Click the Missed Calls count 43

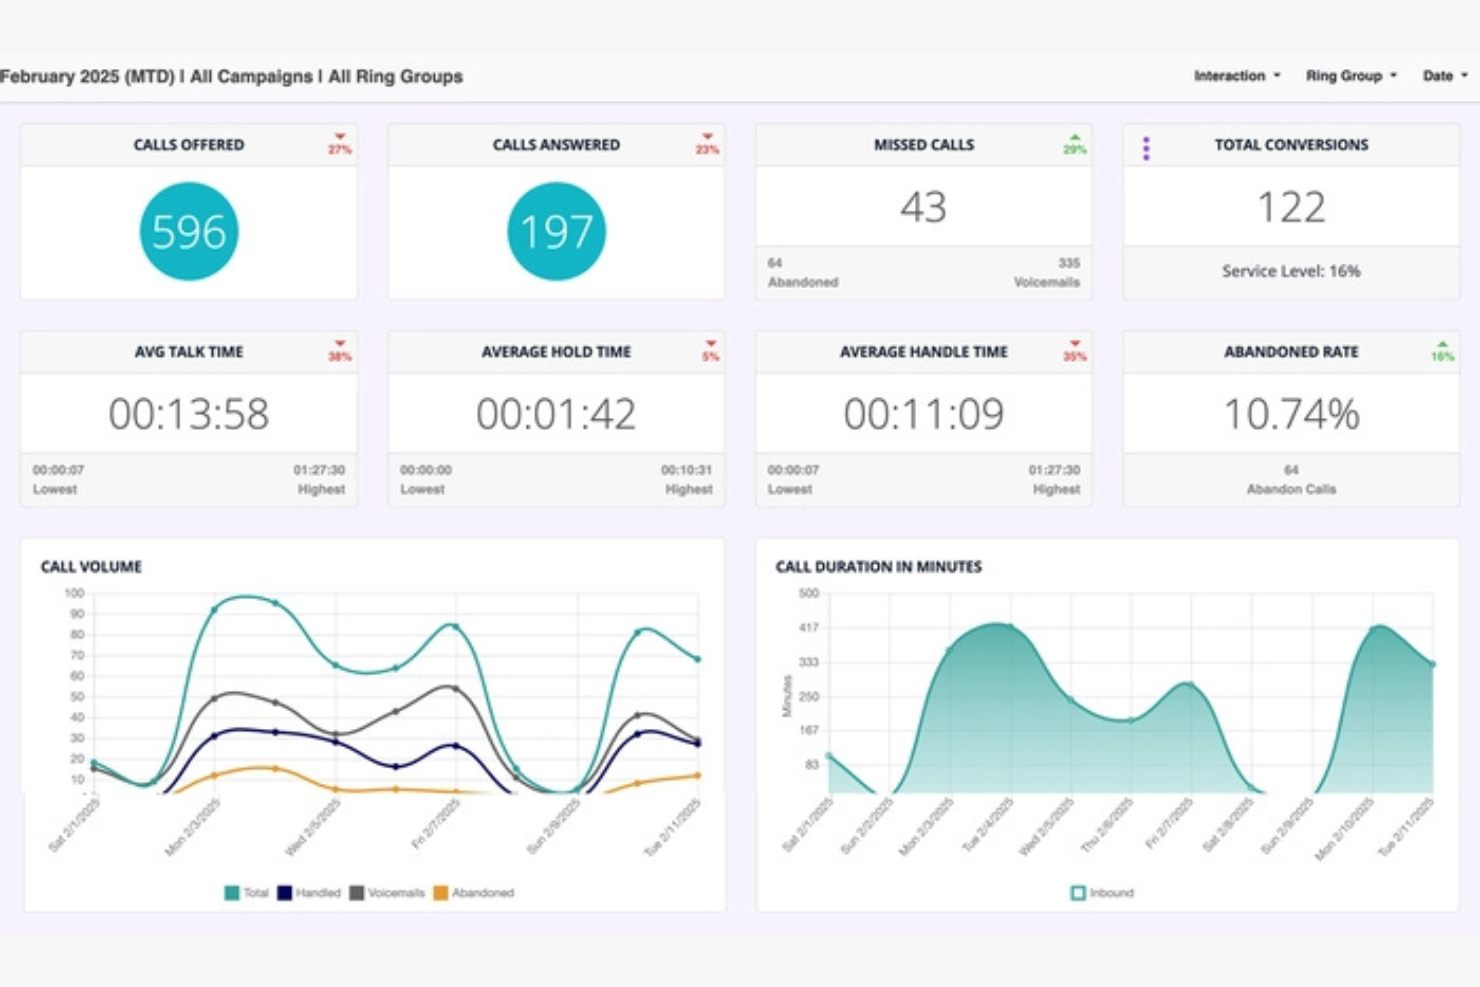tap(923, 207)
